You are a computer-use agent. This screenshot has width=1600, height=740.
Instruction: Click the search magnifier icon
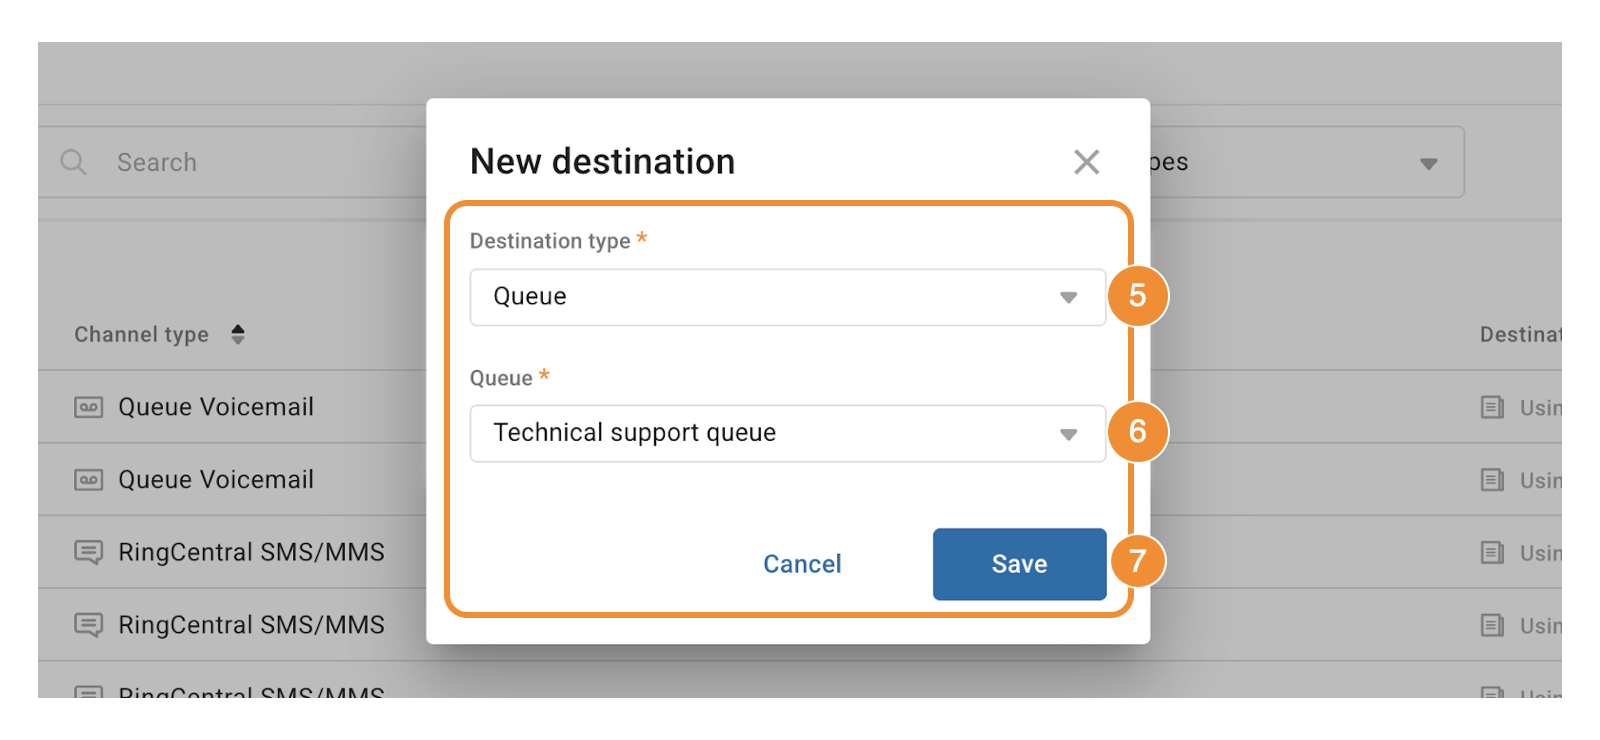[x=73, y=162]
